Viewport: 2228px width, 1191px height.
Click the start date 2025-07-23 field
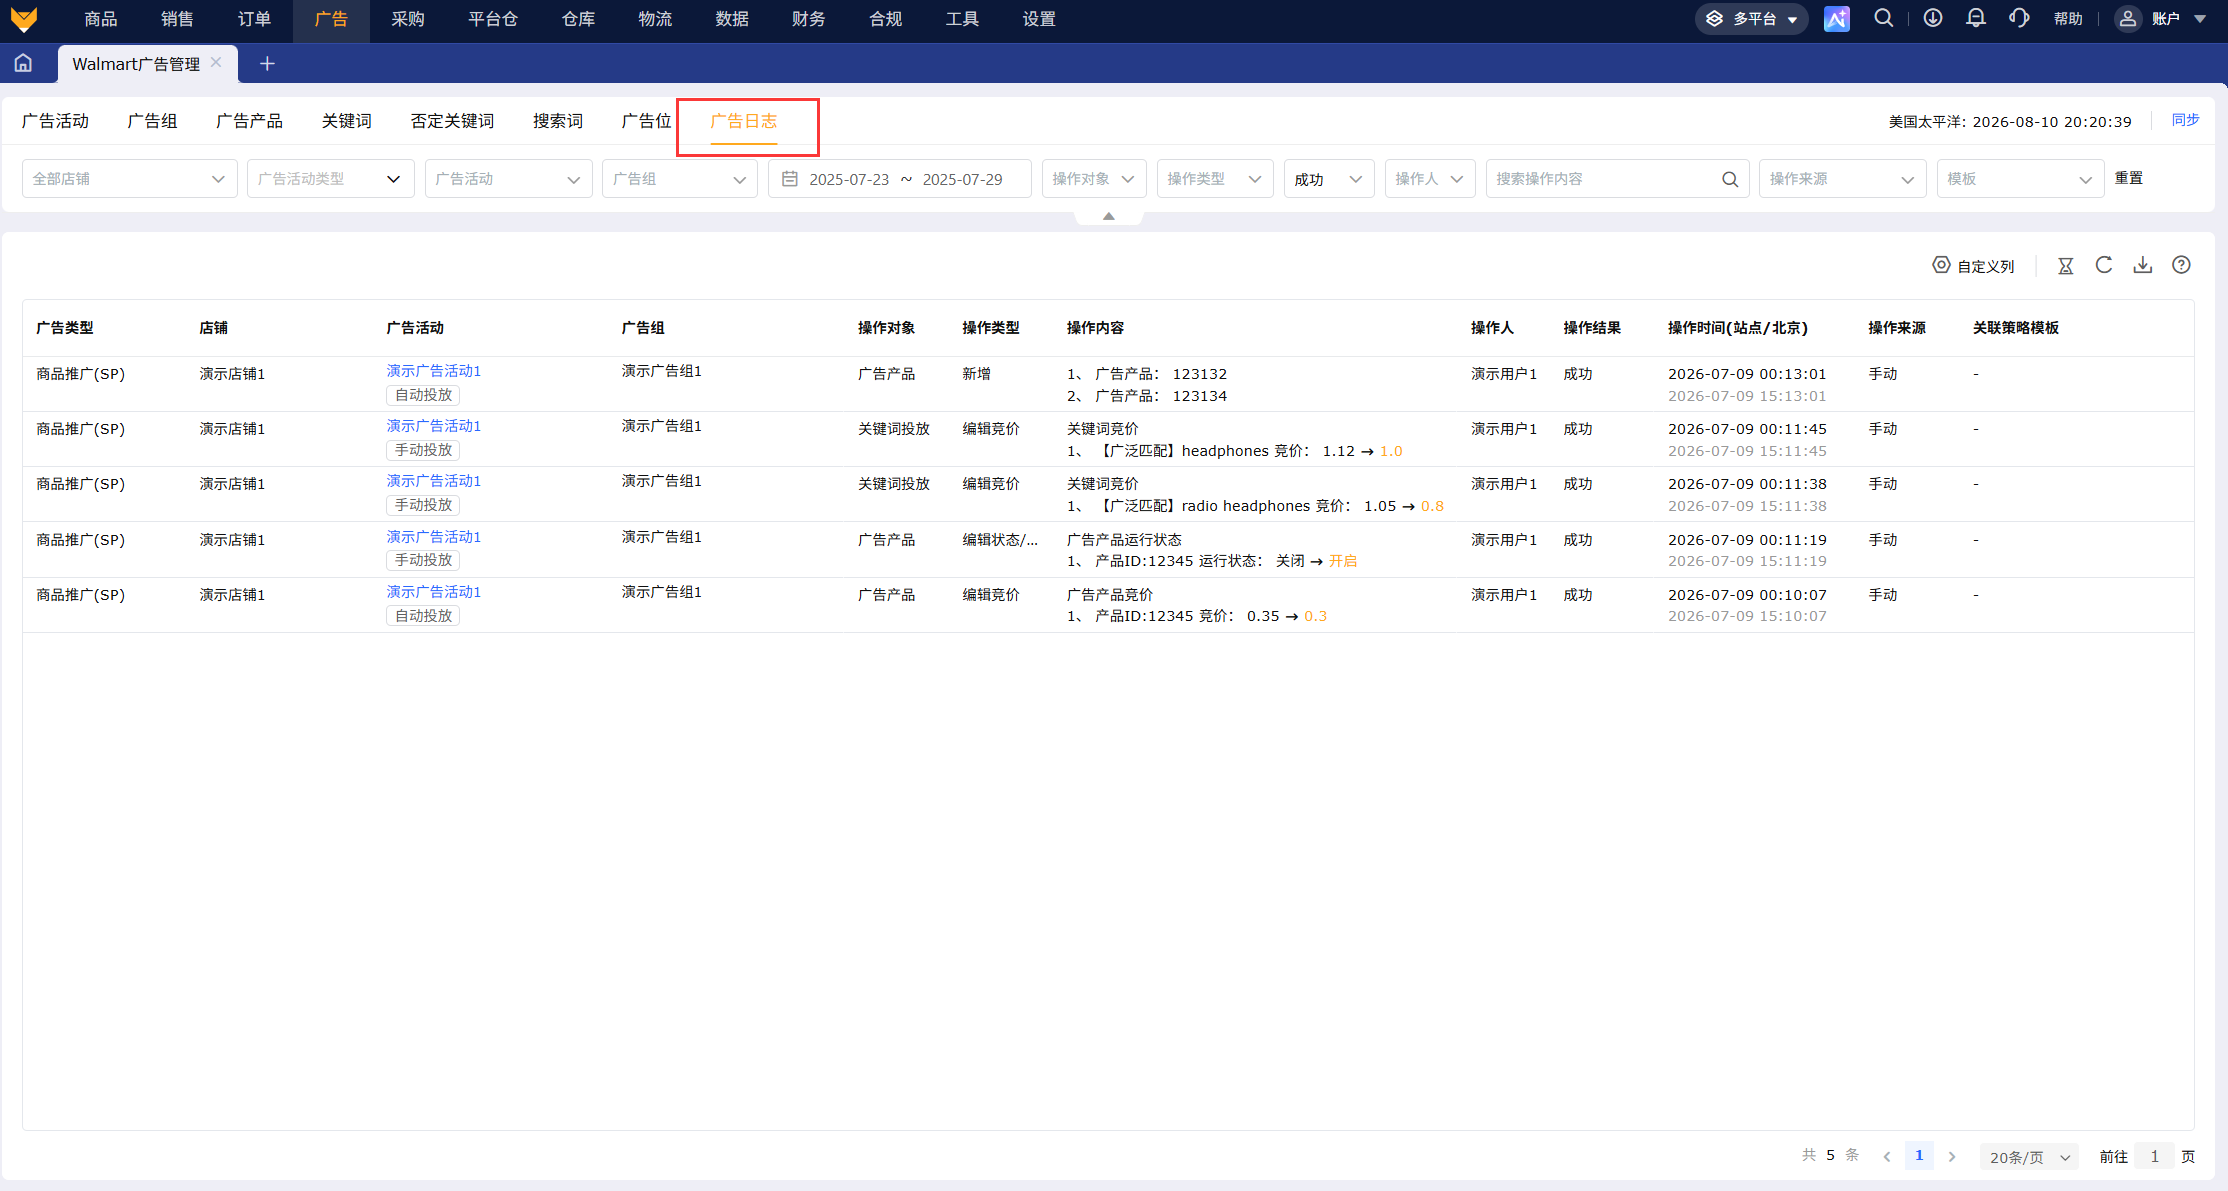tap(849, 179)
